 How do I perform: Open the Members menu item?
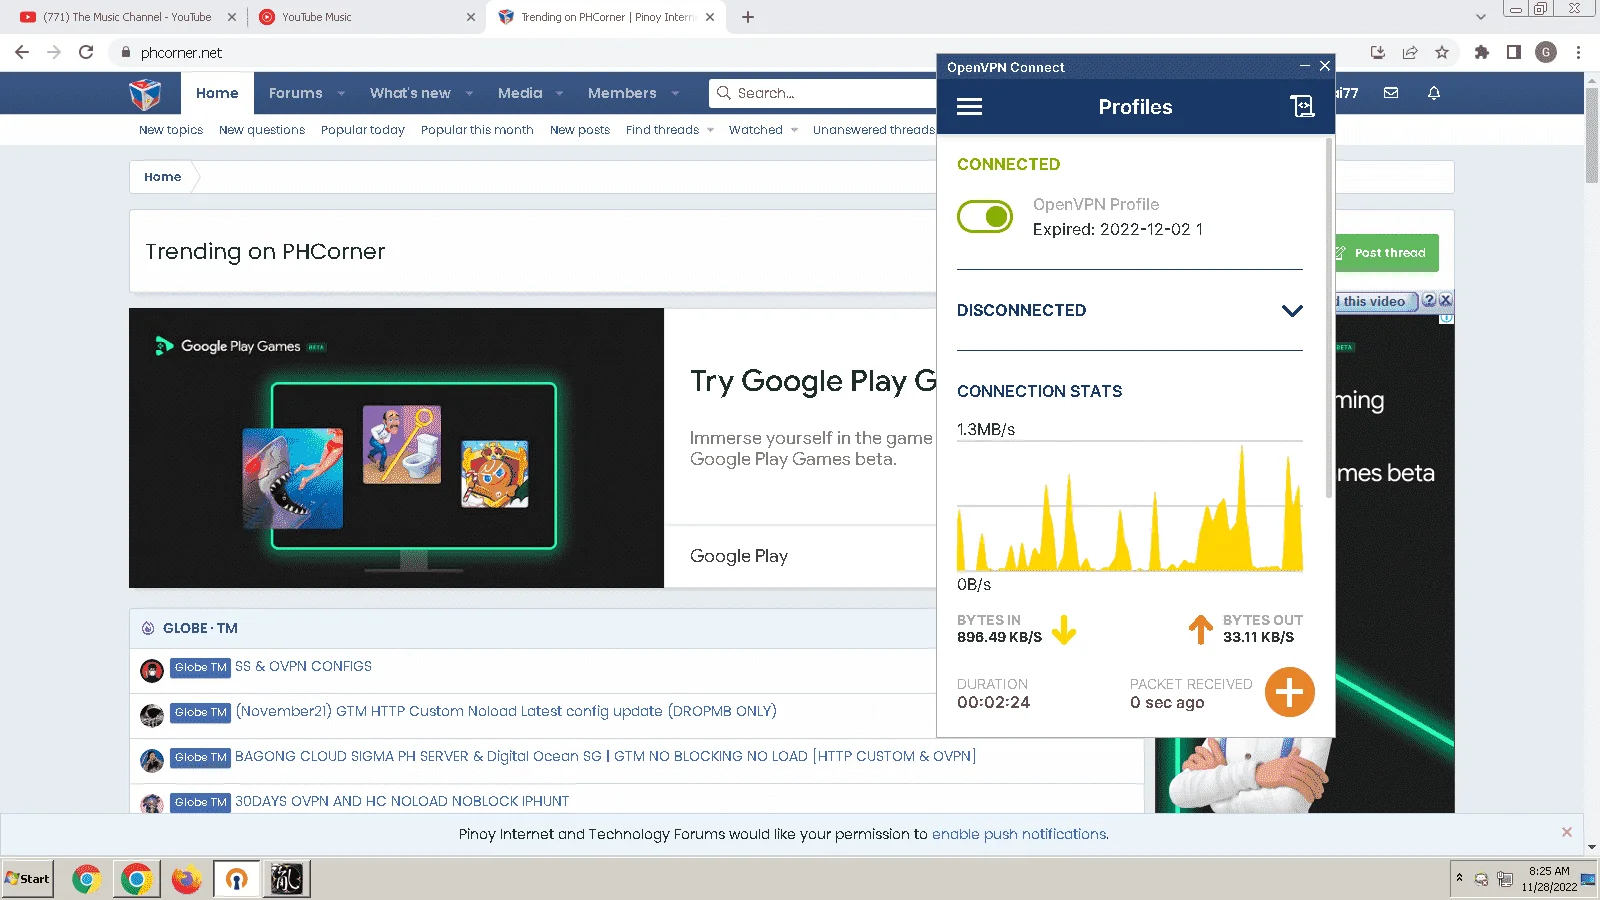[622, 93]
